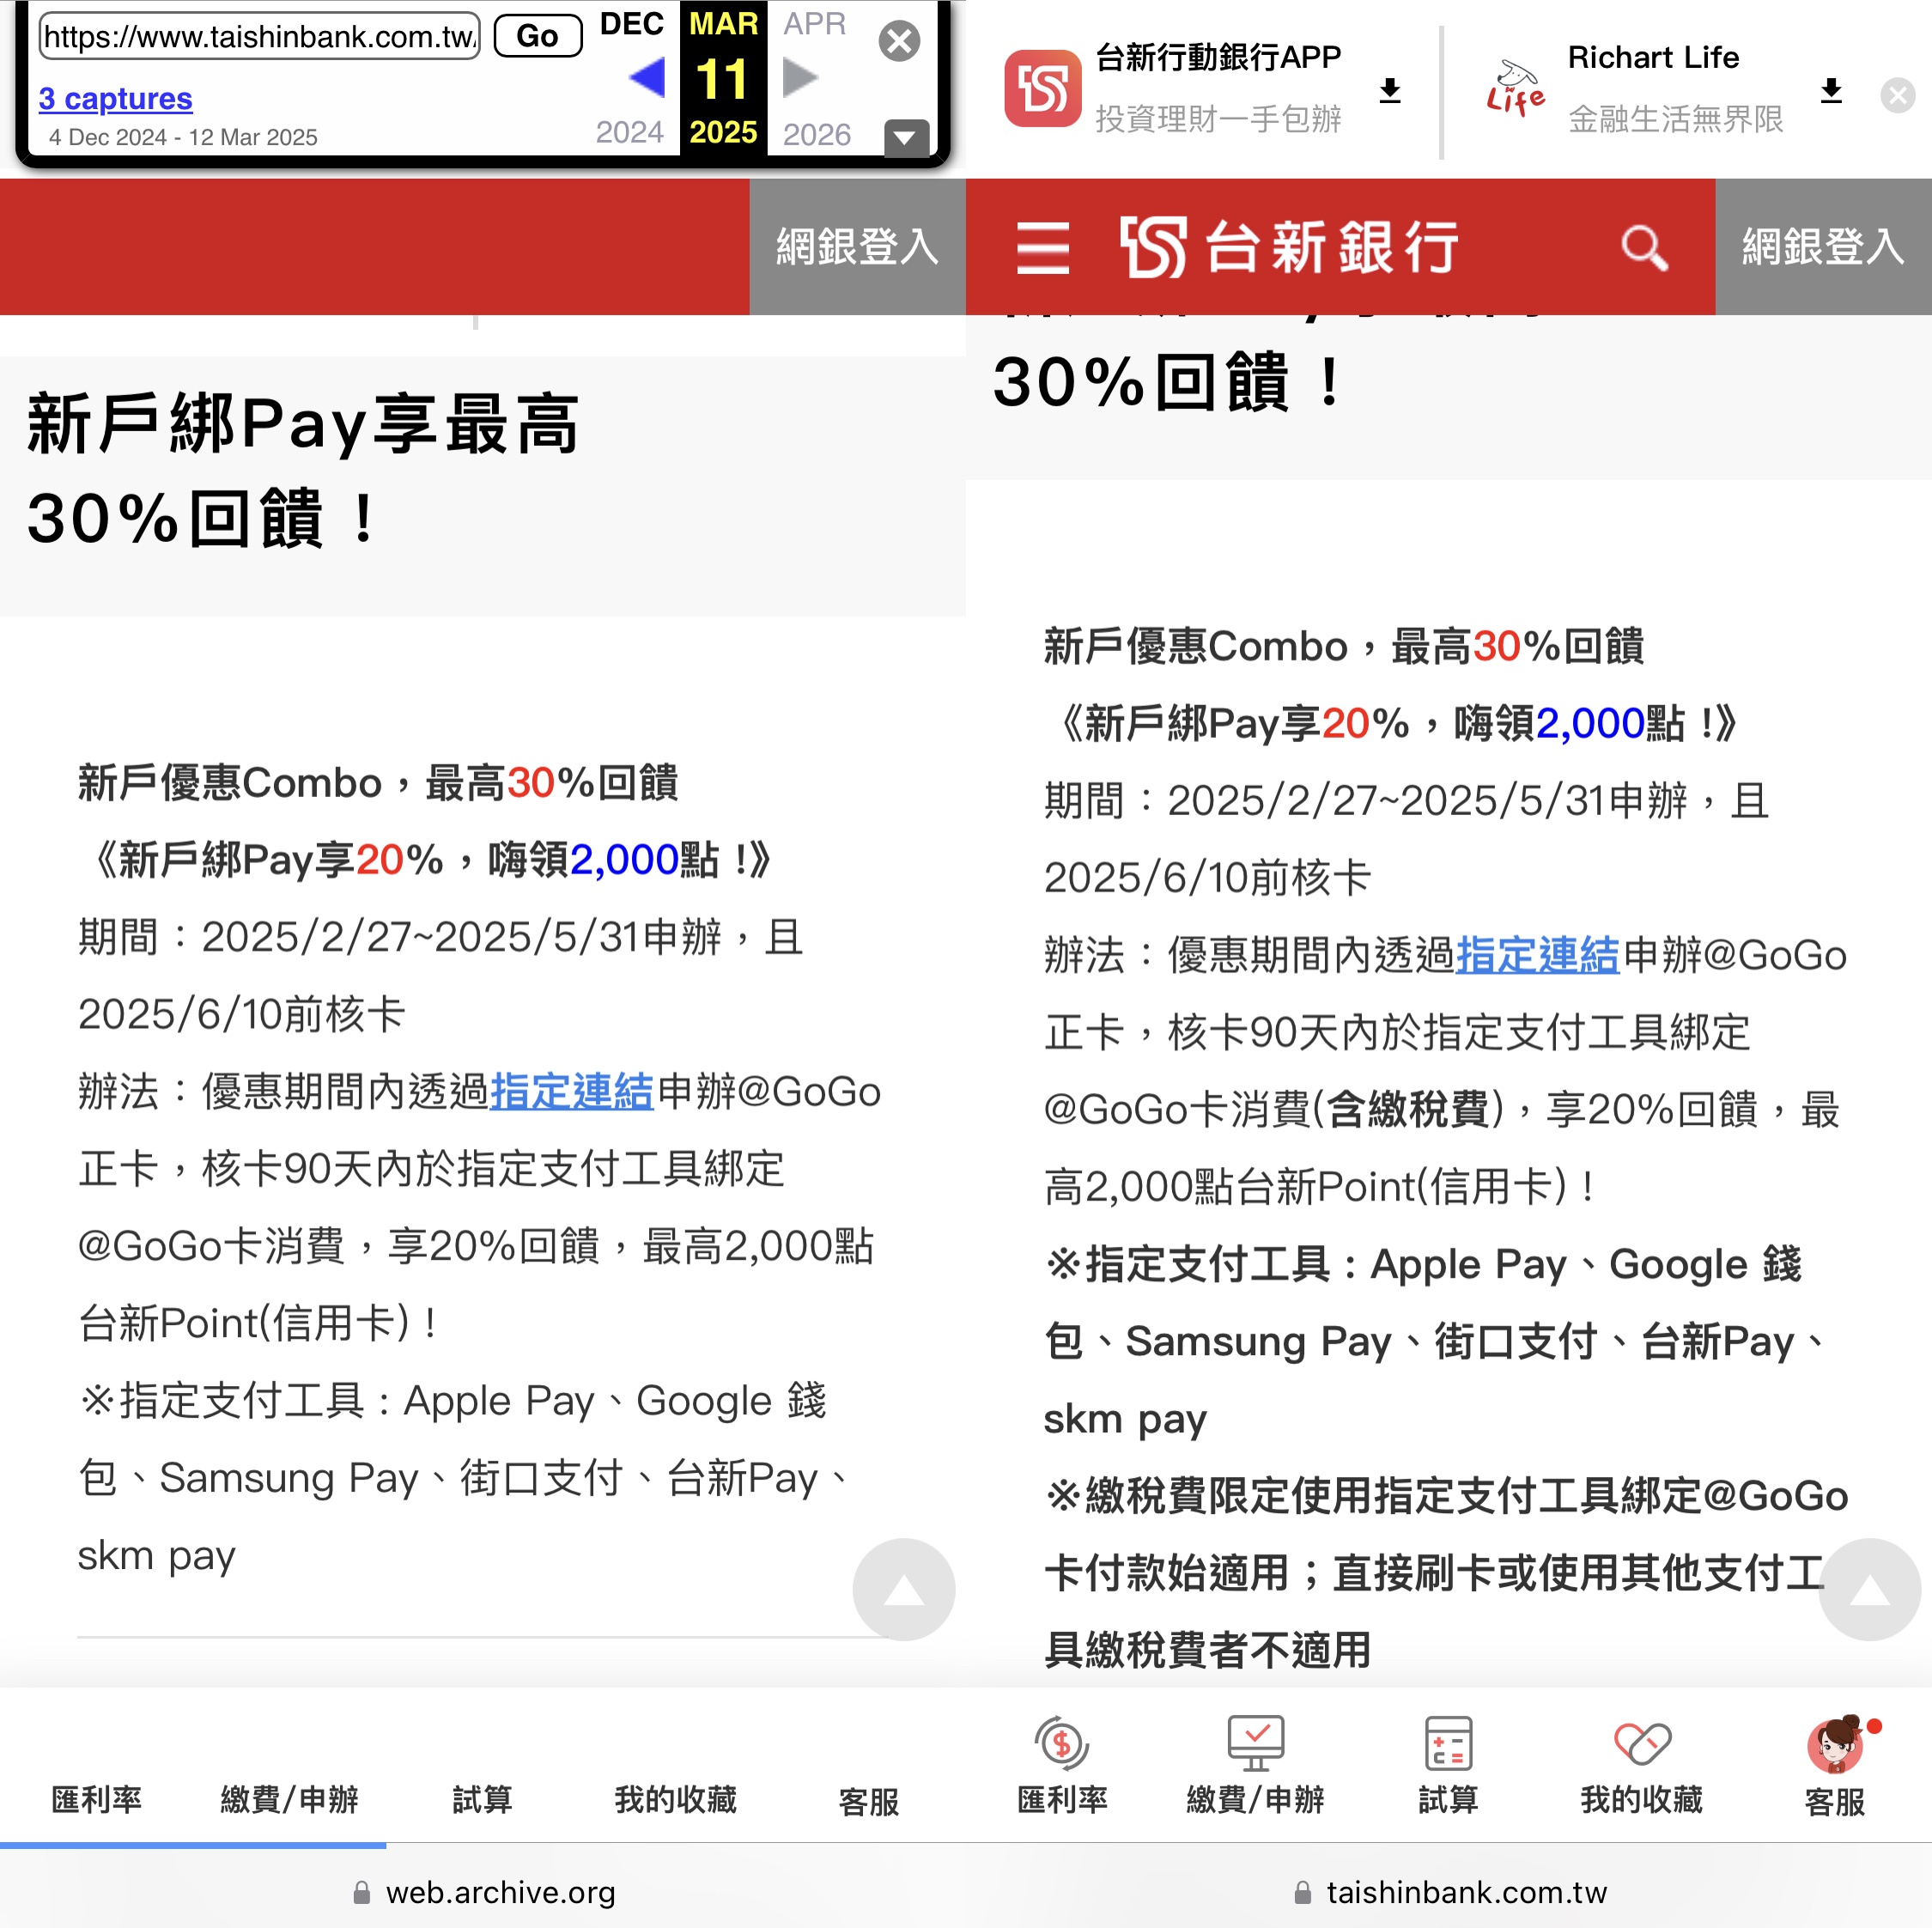Click the Richart Life title text
The width and height of the screenshot is (1932, 1928).
tap(1653, 57)
